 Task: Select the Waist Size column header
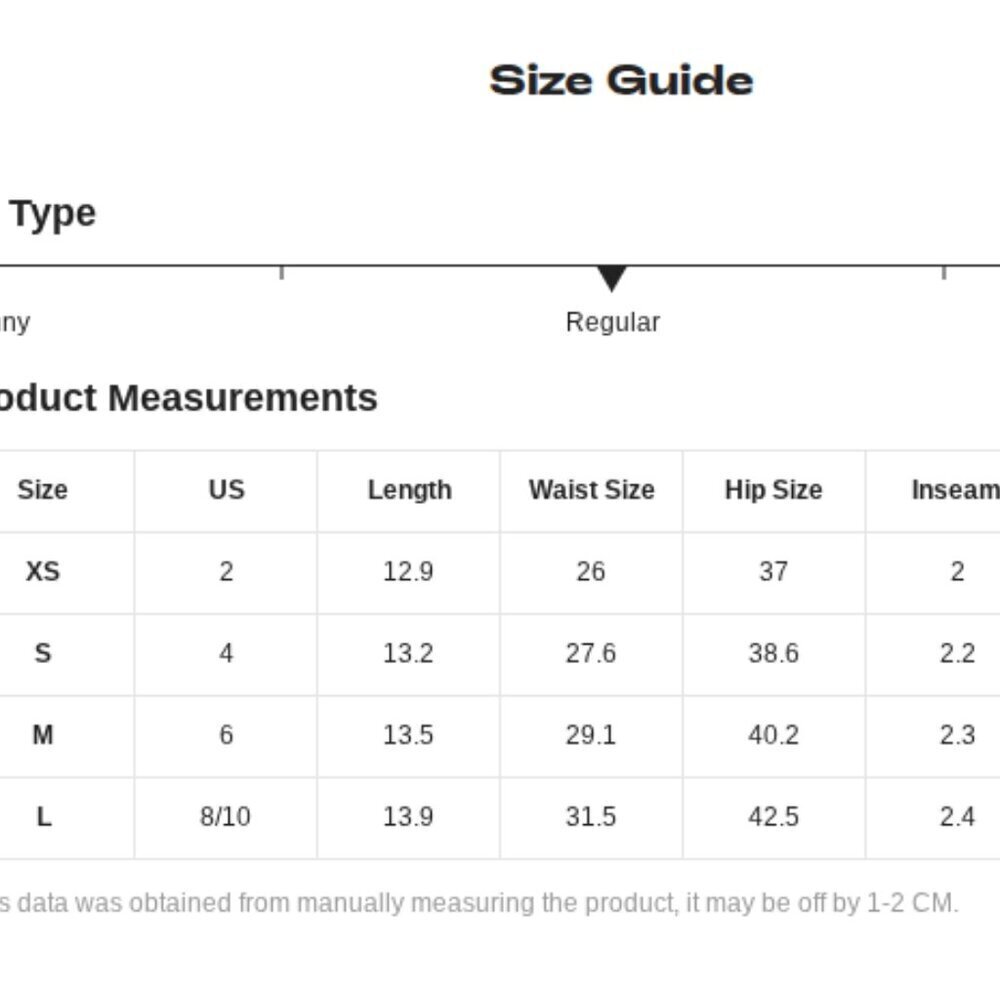[x=591, y=490]
